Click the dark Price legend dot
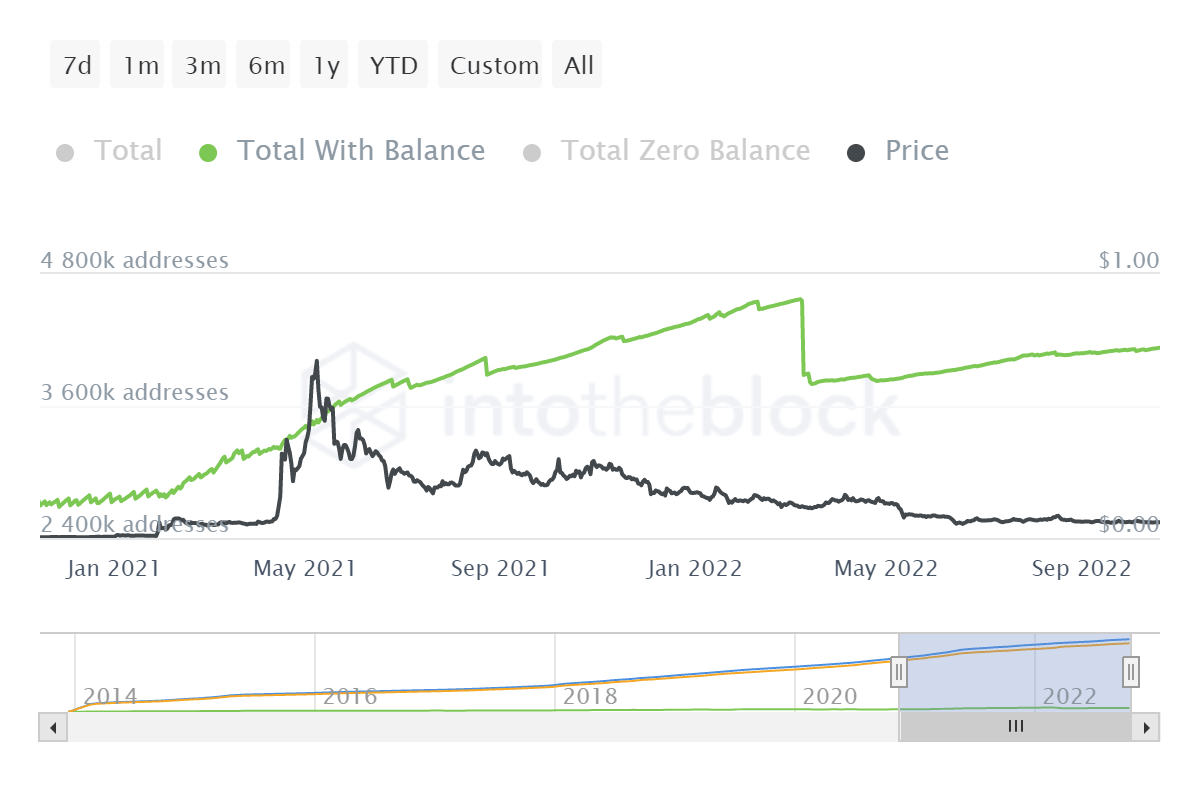1200x800 pixels. pos(856,153)
